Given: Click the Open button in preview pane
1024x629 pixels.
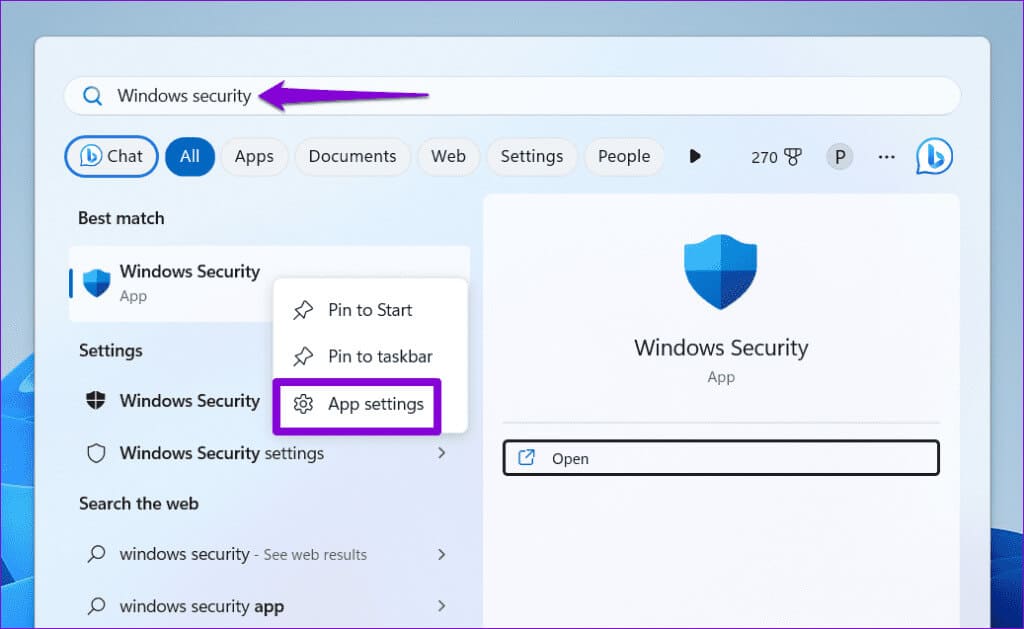Looking at the screenshot, I should pyautogui.click(x=721, y=458).
